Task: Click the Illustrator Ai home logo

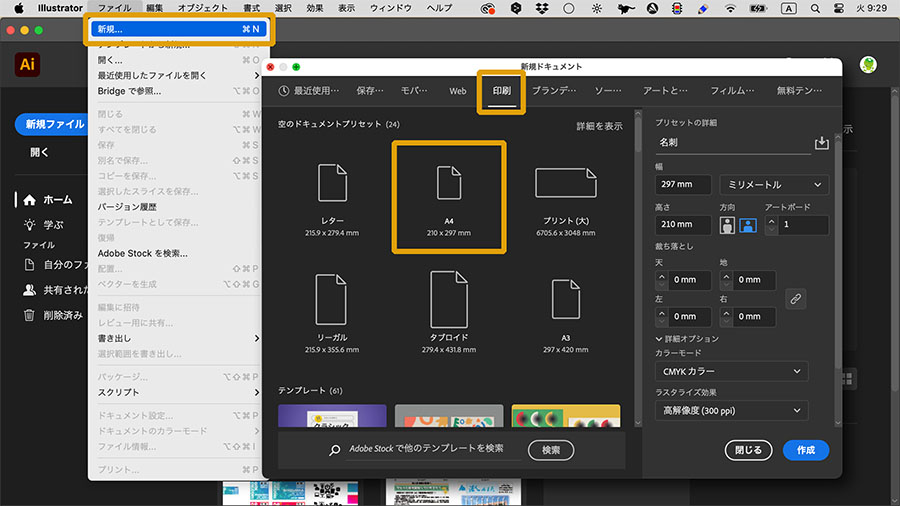Action: coord(27,64)
